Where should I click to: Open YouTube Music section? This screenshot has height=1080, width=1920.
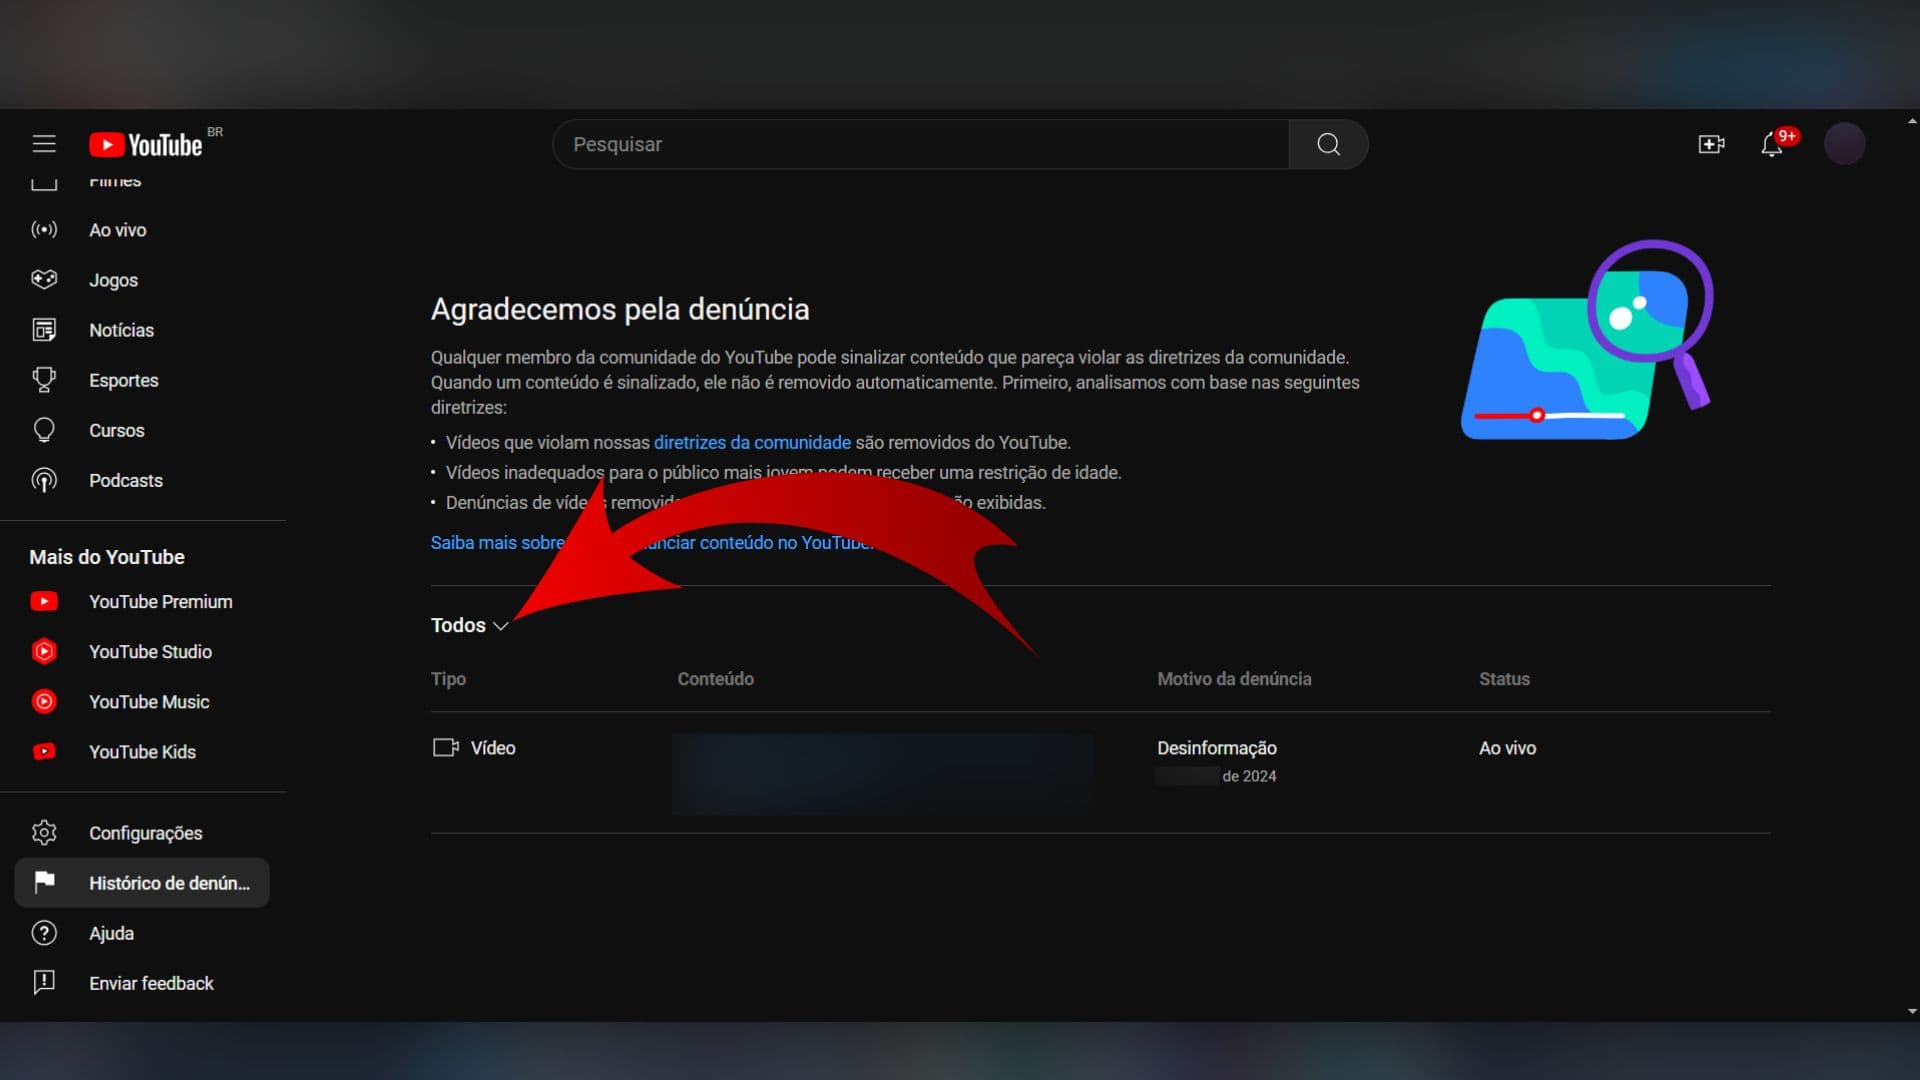149,702
